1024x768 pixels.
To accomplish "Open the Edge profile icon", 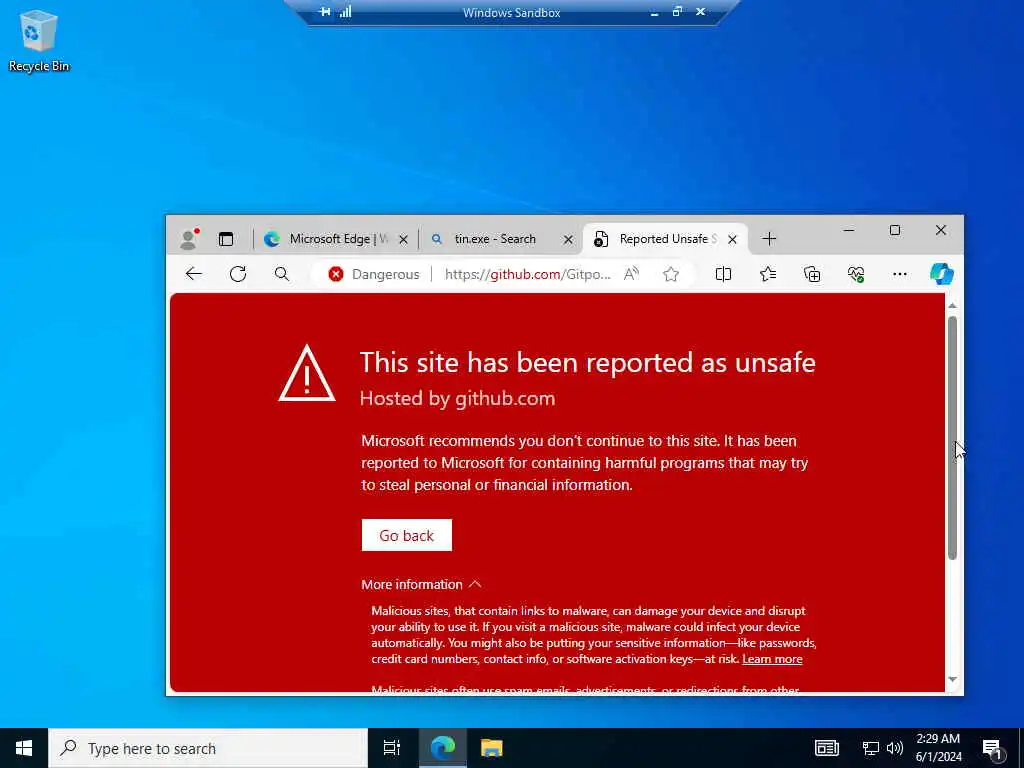I will point(189,239).
